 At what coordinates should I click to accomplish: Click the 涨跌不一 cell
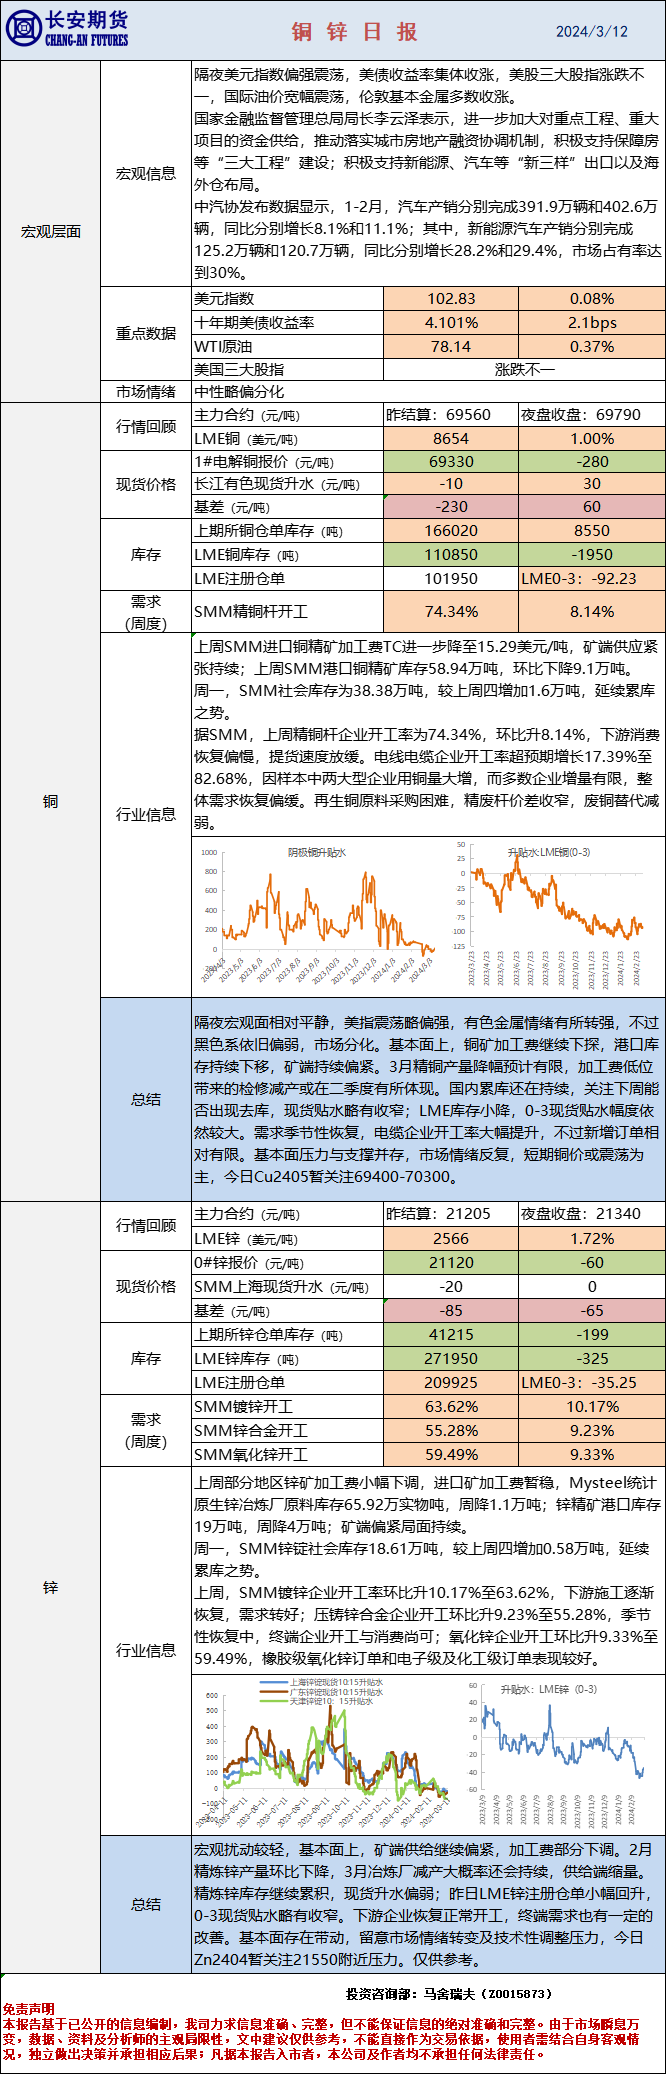(x=524, y=369)
